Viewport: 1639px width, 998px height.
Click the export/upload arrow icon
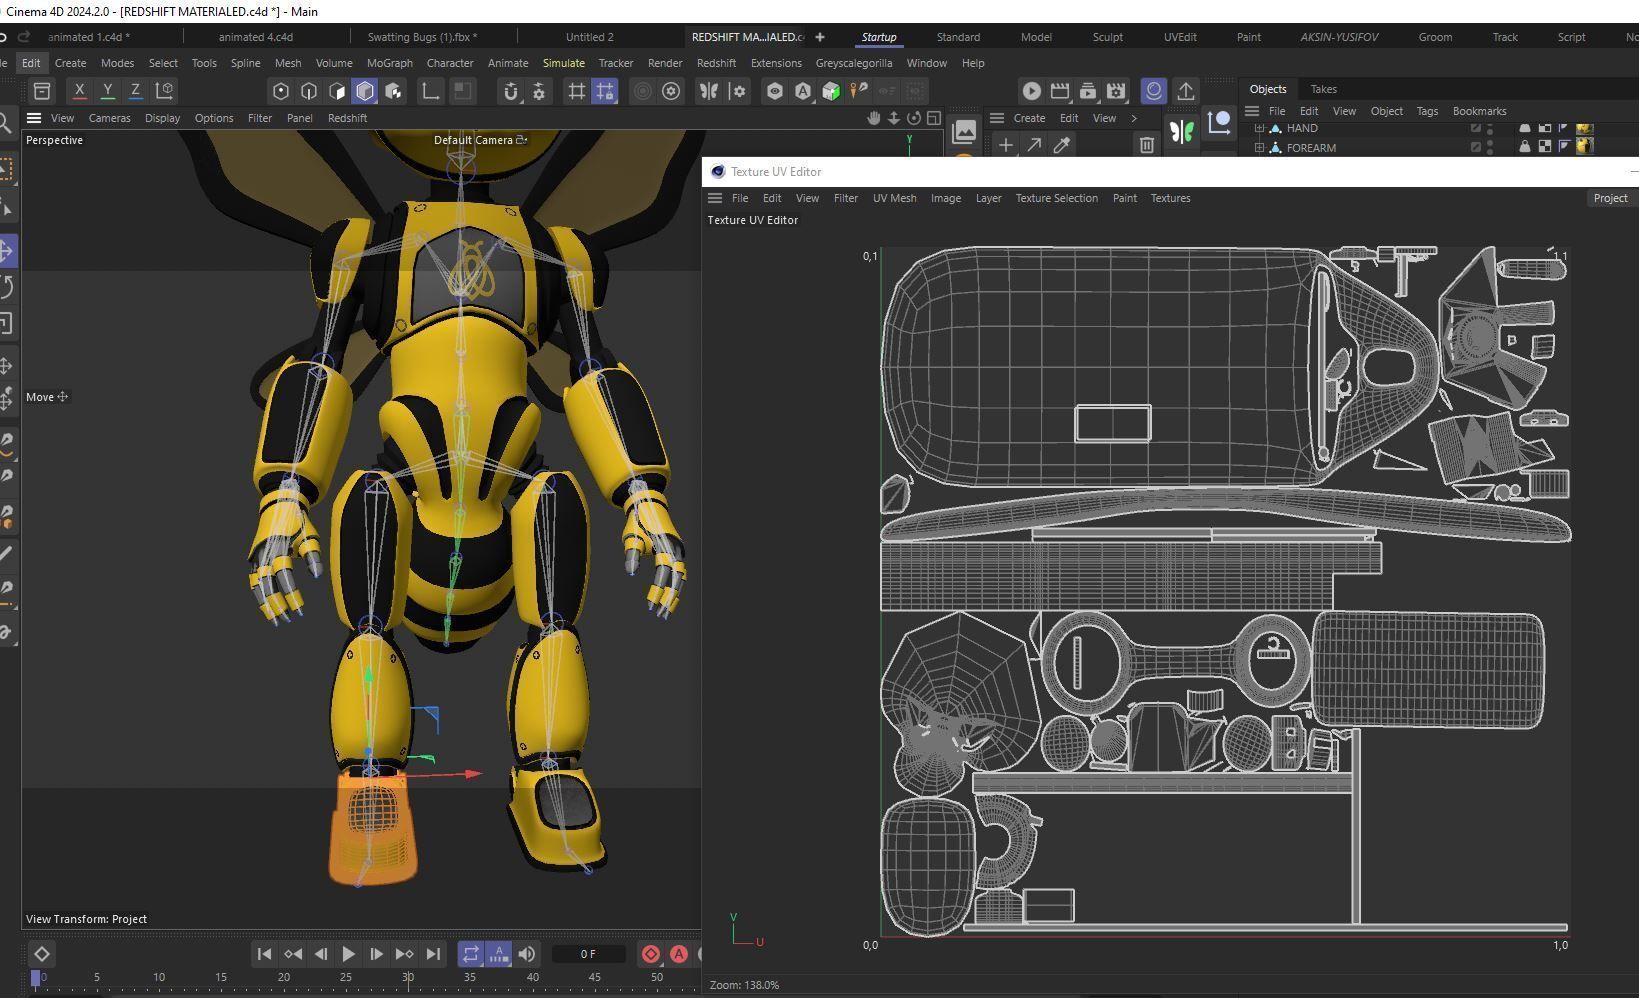(1185, 91)
